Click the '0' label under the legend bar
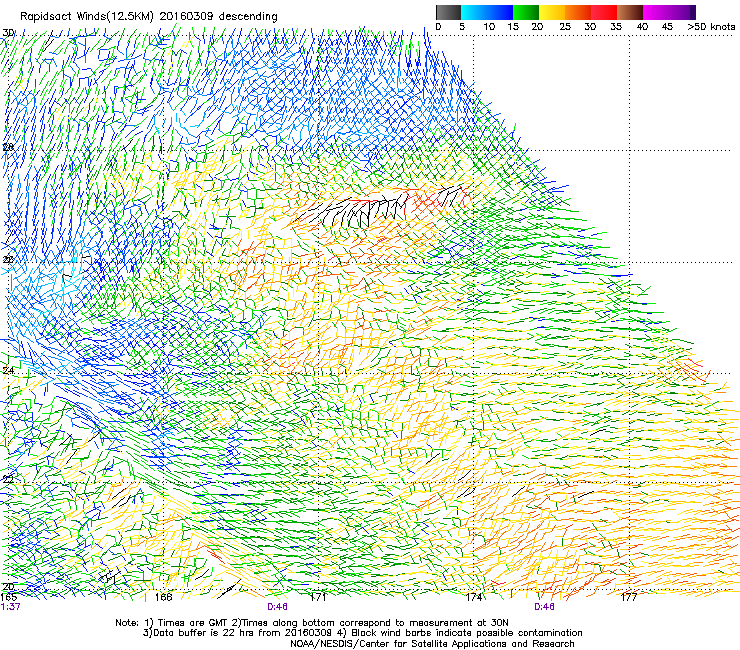This screenshot has width=740, height=650. [438, 27]
